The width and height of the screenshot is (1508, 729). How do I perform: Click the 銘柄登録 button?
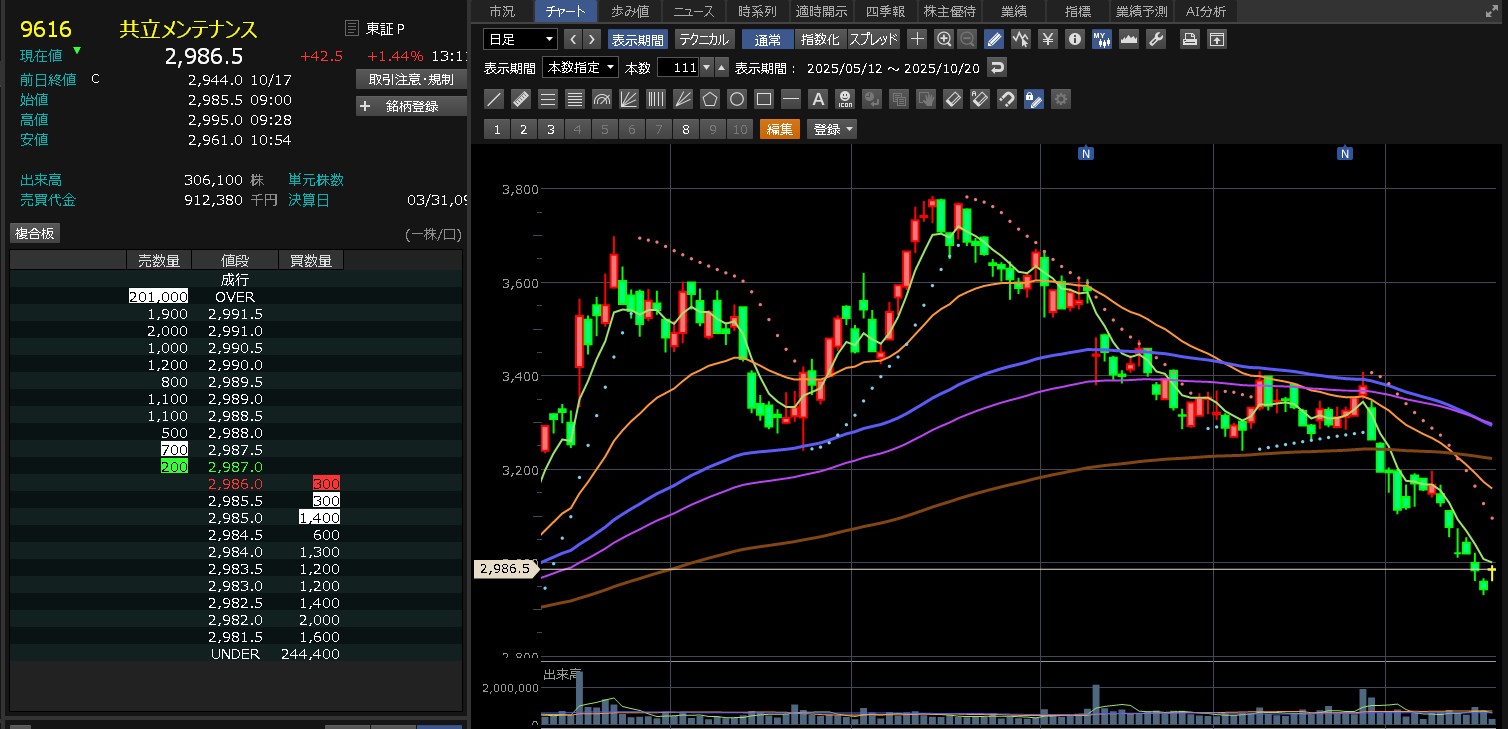[411, 106]
